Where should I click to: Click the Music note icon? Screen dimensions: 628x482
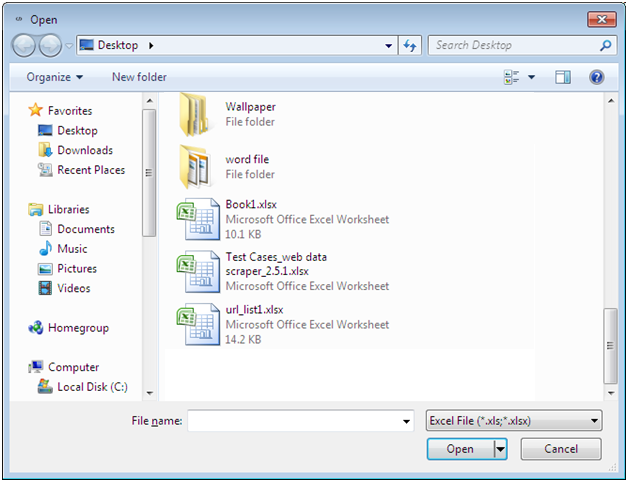(45, 248)
